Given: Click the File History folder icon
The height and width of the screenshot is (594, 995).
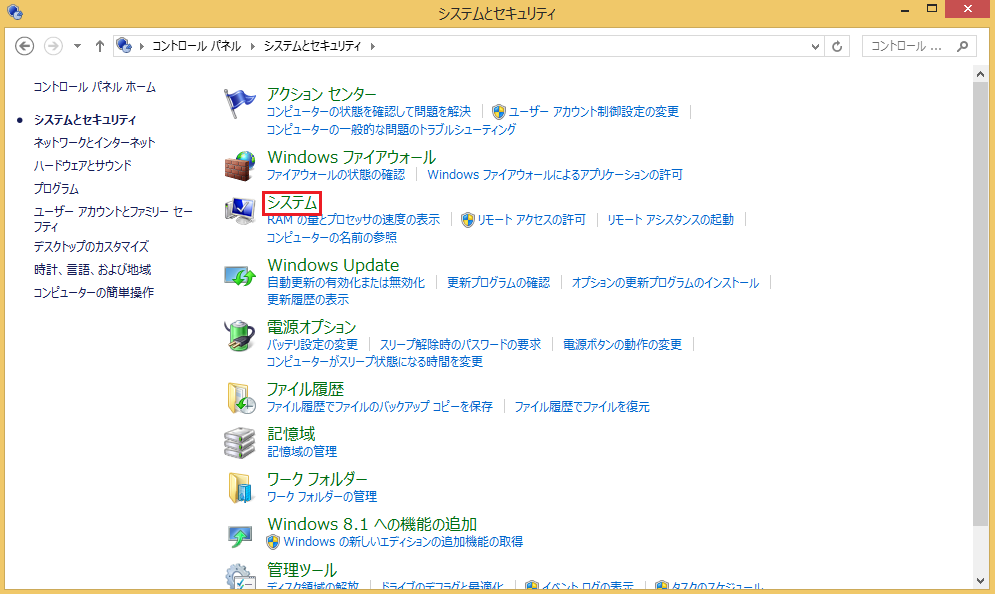Looking at the screenshot, I should click(240, 397).
